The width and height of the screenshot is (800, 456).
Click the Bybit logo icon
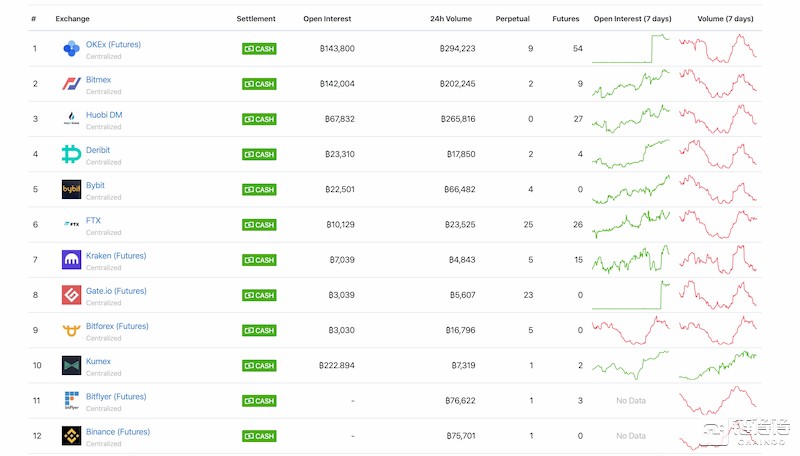71,189
